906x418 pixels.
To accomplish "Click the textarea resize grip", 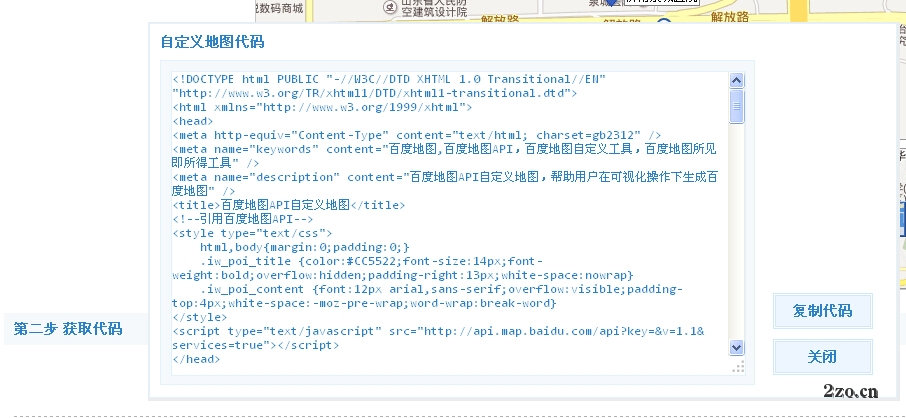I will tap(738, 367).
